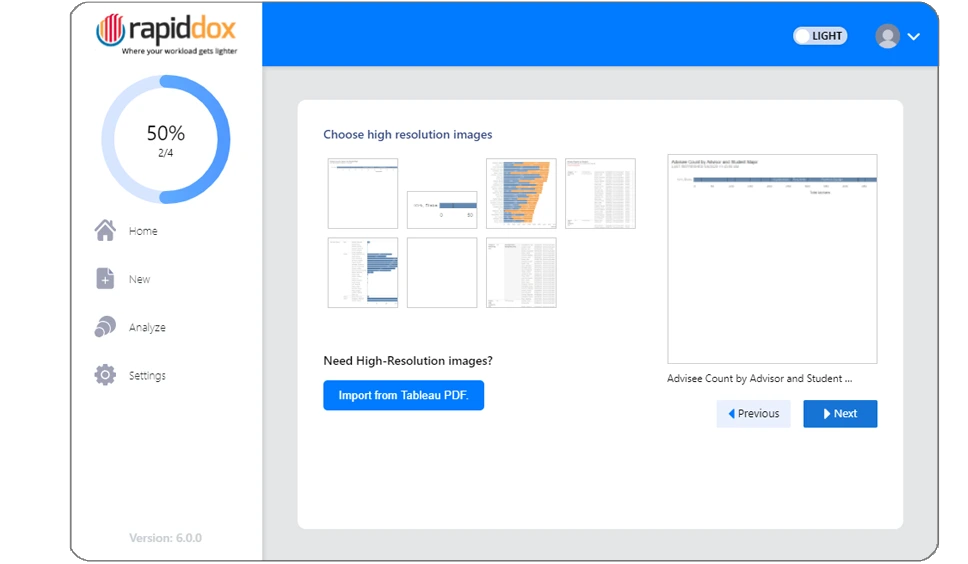Viewport: 968px width, 564px height.
Task: Click the 'Need High-Resolution images?' text
Action: (x=407, y=360)
